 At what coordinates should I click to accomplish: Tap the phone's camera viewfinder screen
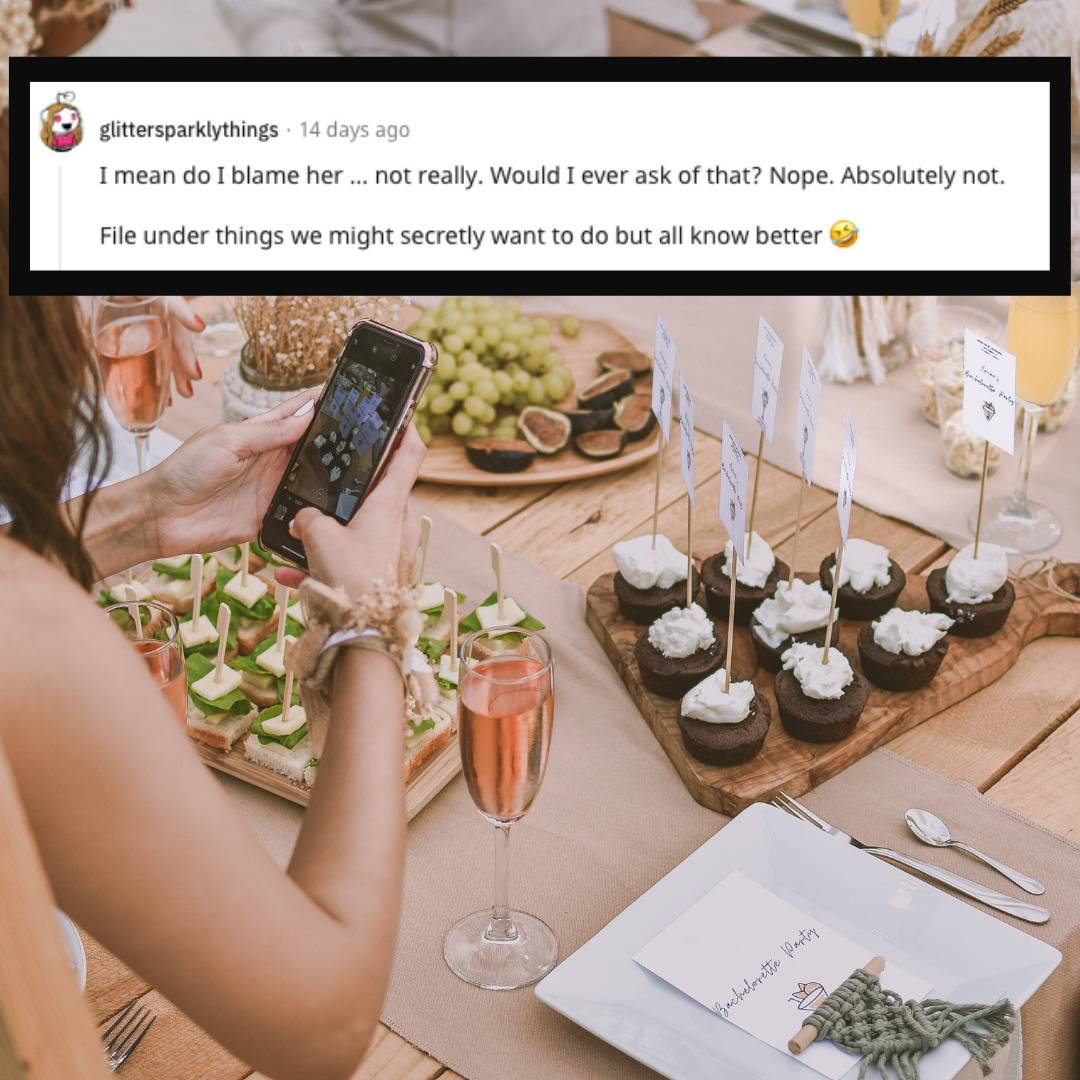click(351, 430)
